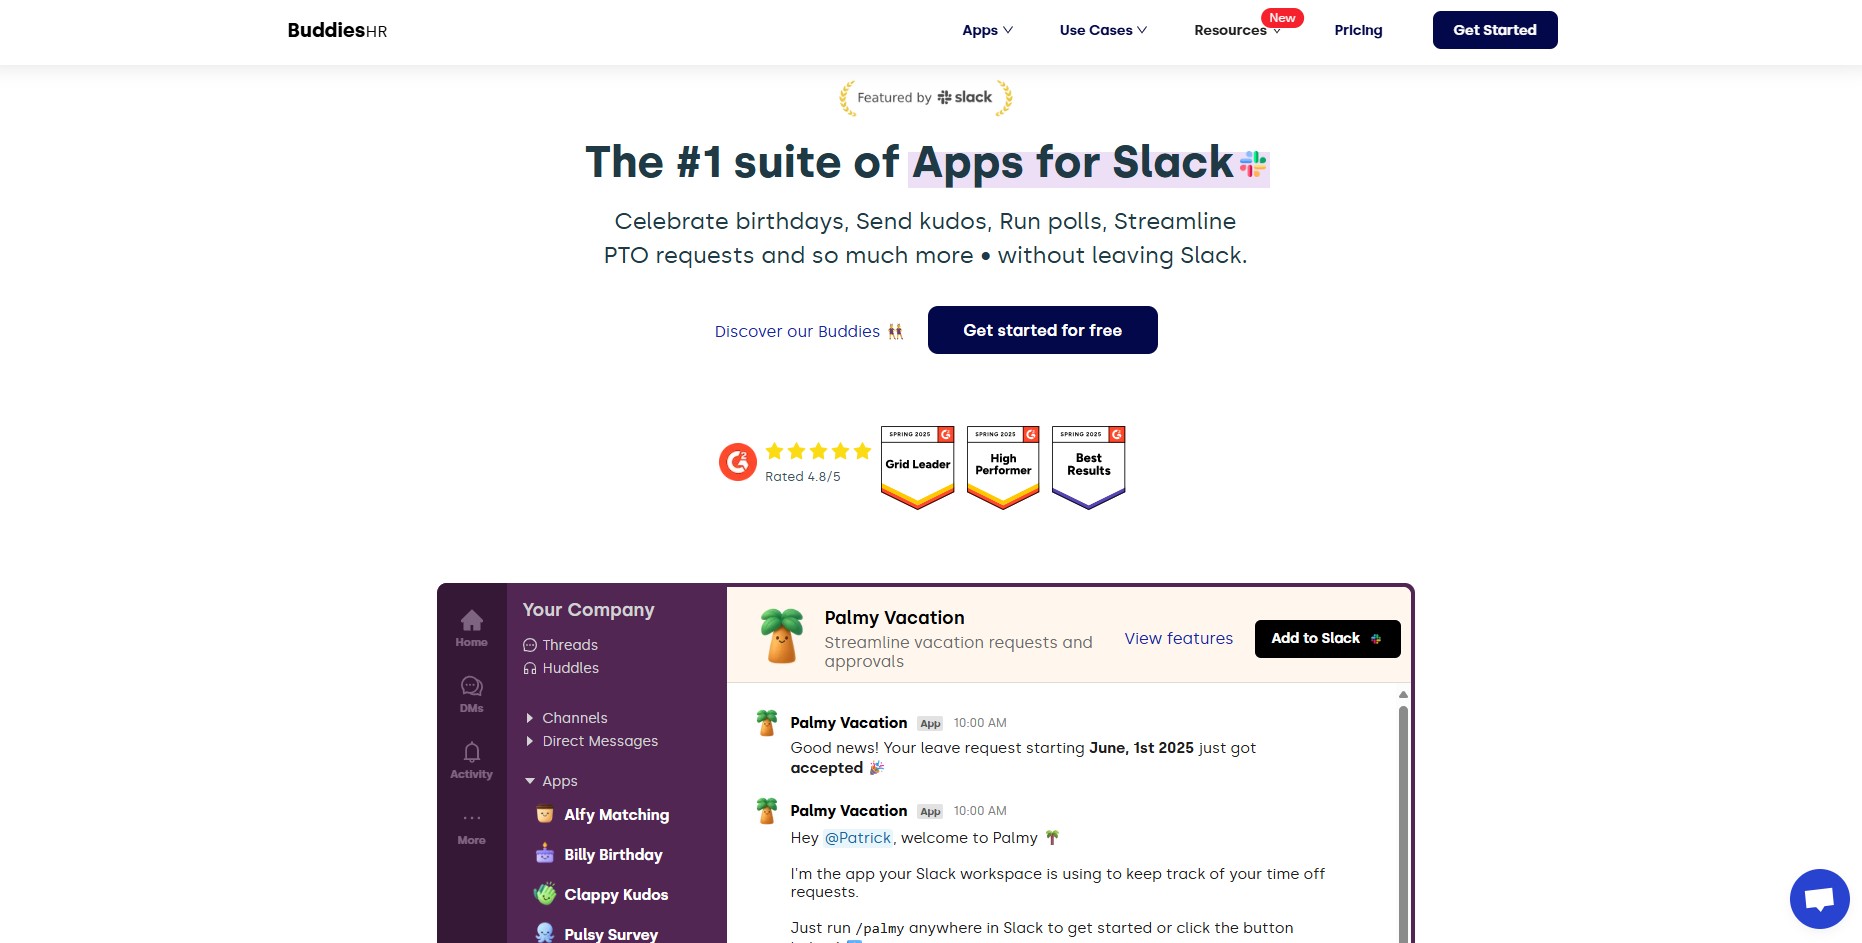Open Threads in the sidebar
The width and height of the screenshot is (1862, 943).
569,645
